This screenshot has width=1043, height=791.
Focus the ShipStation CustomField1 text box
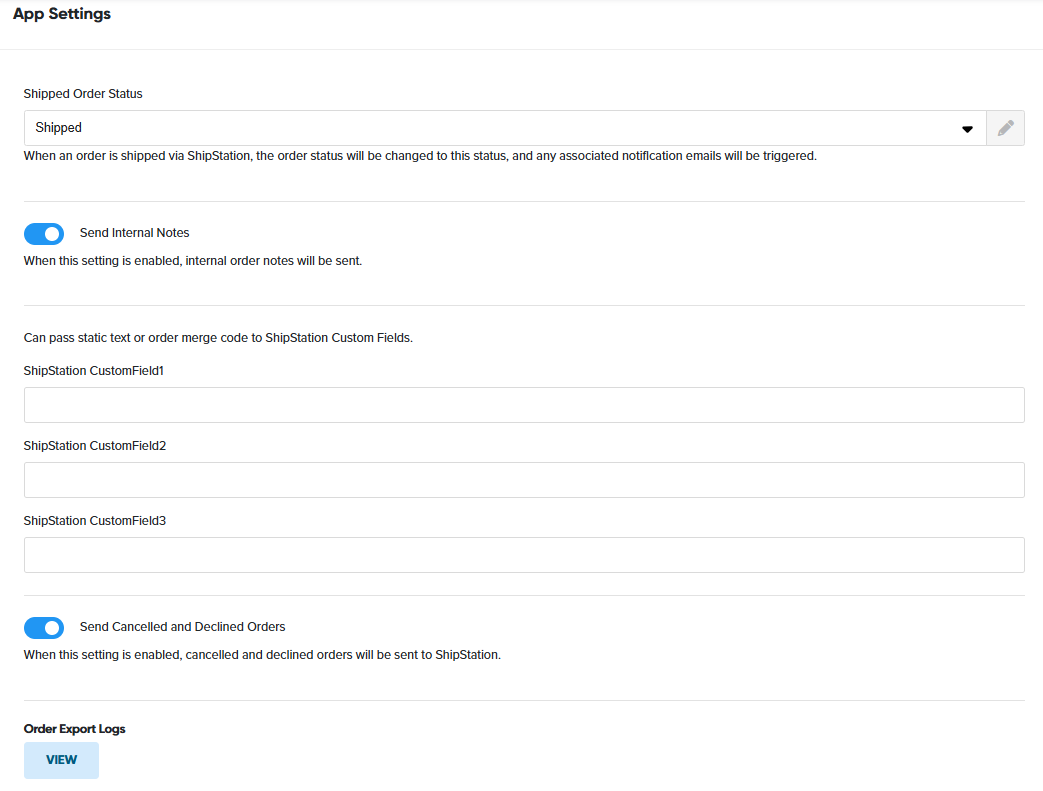pos(524,405)
